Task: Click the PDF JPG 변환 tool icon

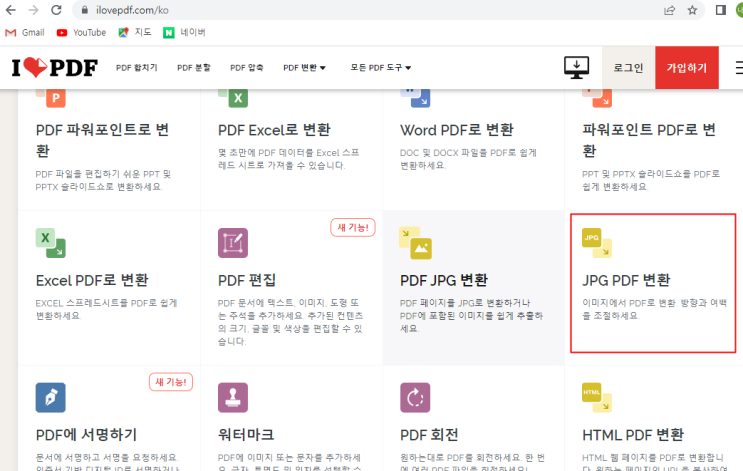Action: click(415, 243)
